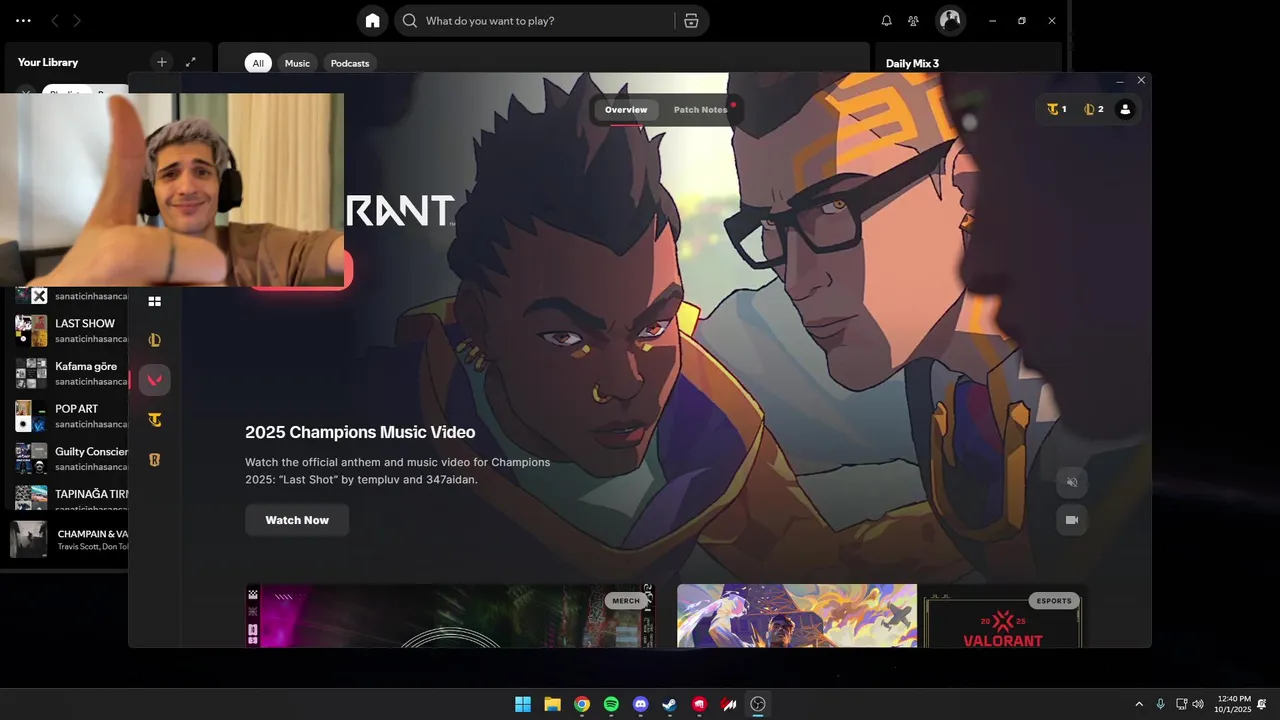Screen dimensions: 1280x720
Task: Open the Spotify Browse icon
Action: click(691, 20)
